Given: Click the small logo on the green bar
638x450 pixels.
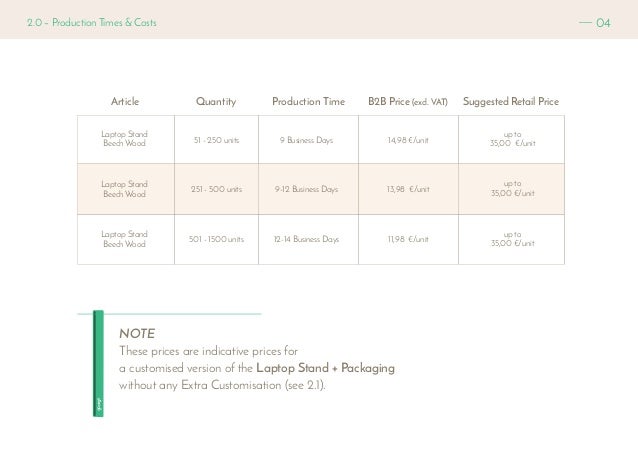Looking at the screenshot, I should [99, 404].
